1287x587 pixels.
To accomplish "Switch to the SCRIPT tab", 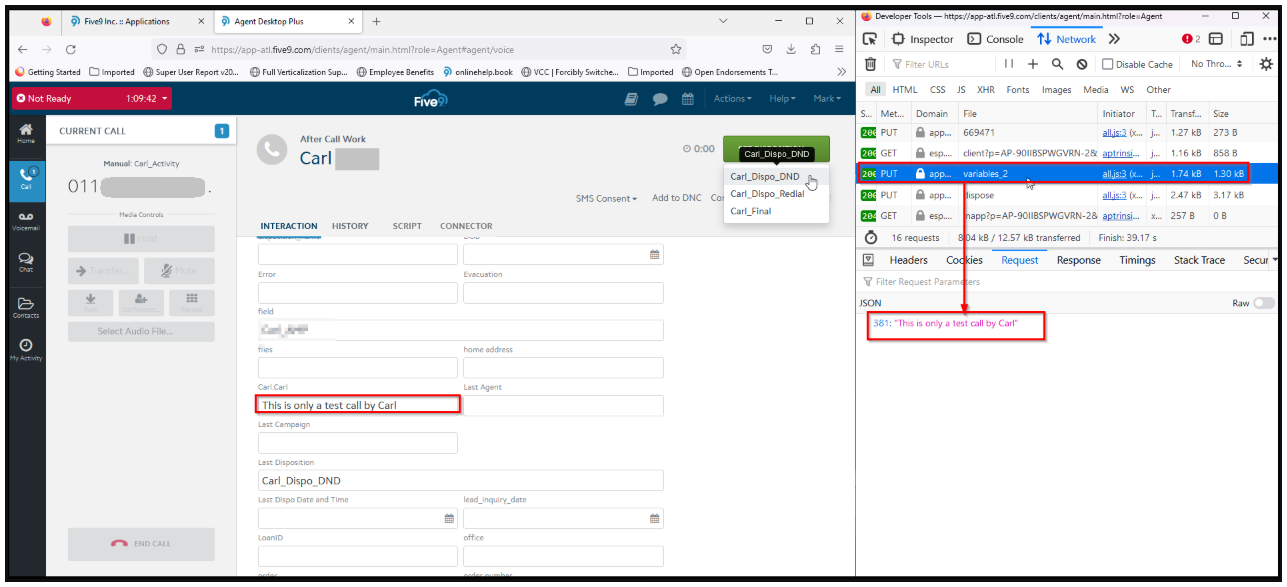I will (x=407, y=226).
